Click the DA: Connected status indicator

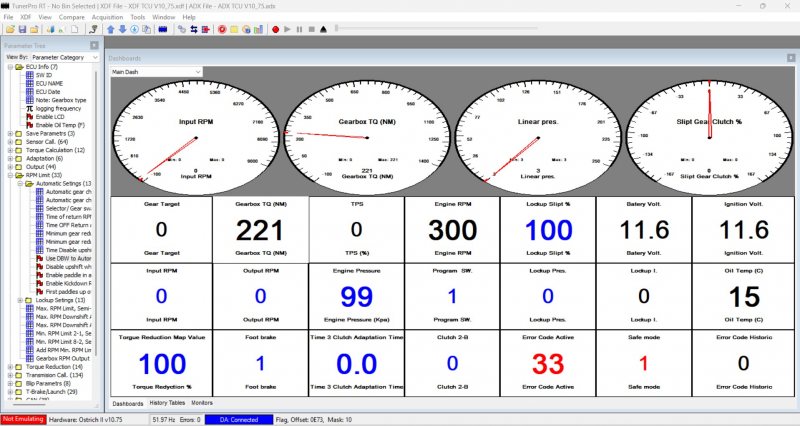coord(239,418)
